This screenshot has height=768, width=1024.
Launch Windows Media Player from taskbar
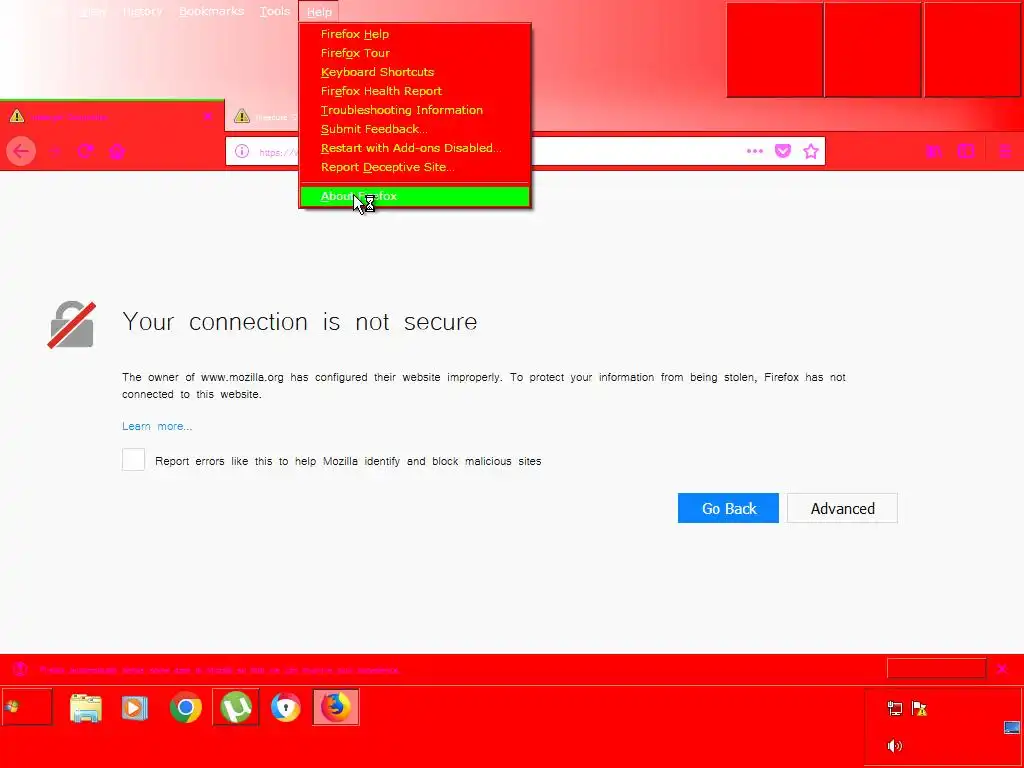pos(135,707)
